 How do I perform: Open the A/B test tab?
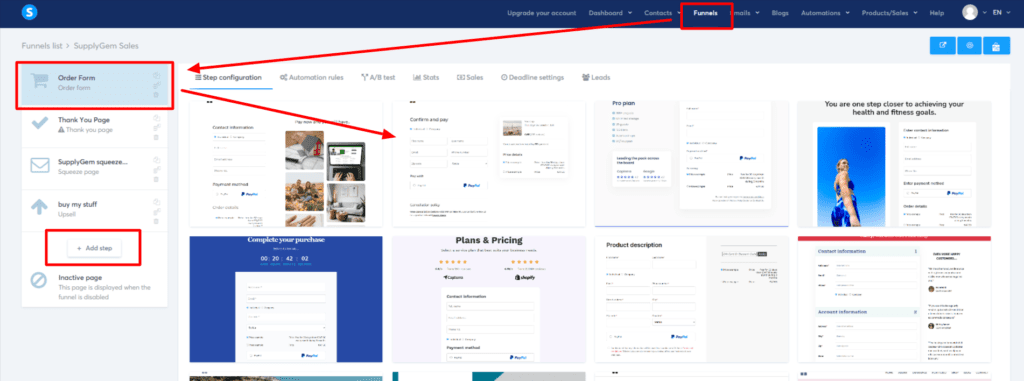(378, 77)
